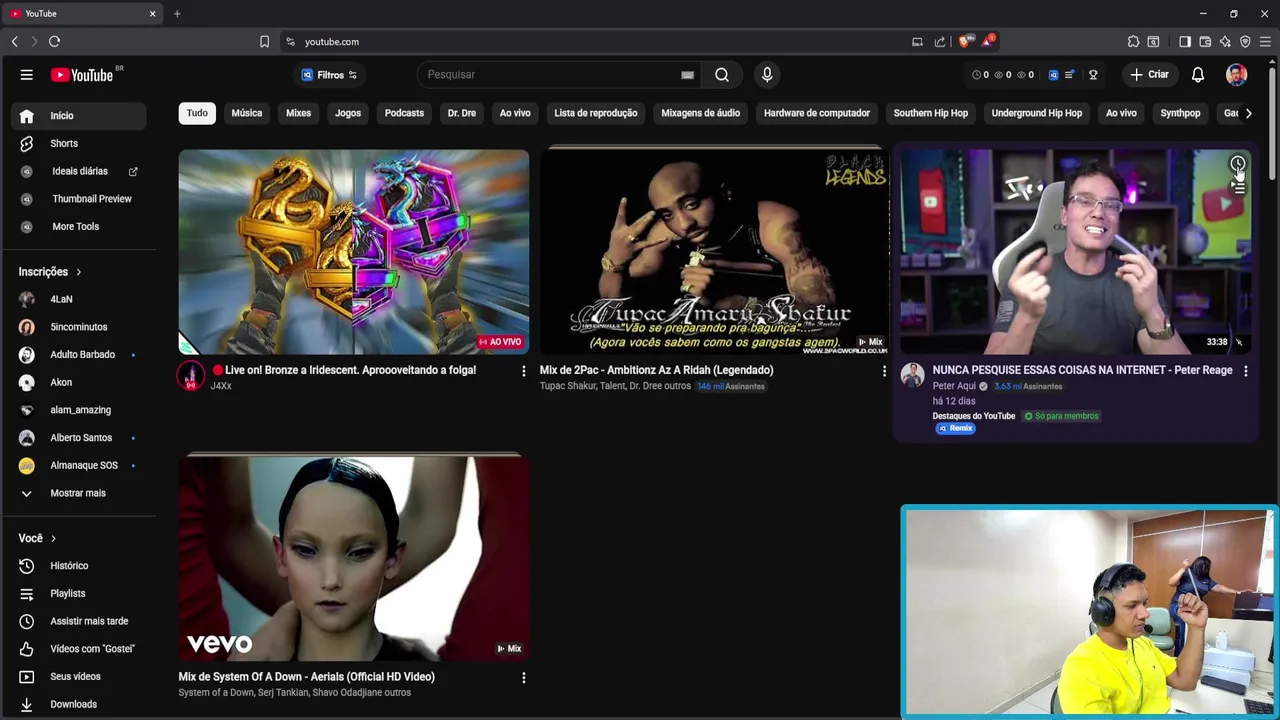1280x720 pixels.
Task: Expand the Inscrições section
Action: 50,272
